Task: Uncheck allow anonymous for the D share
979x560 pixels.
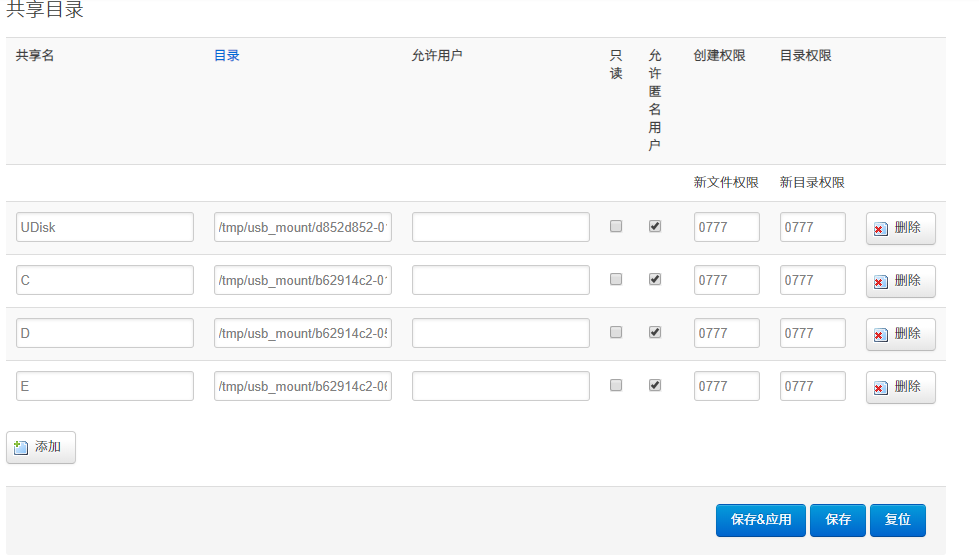Action: click(x=655, y=332)
